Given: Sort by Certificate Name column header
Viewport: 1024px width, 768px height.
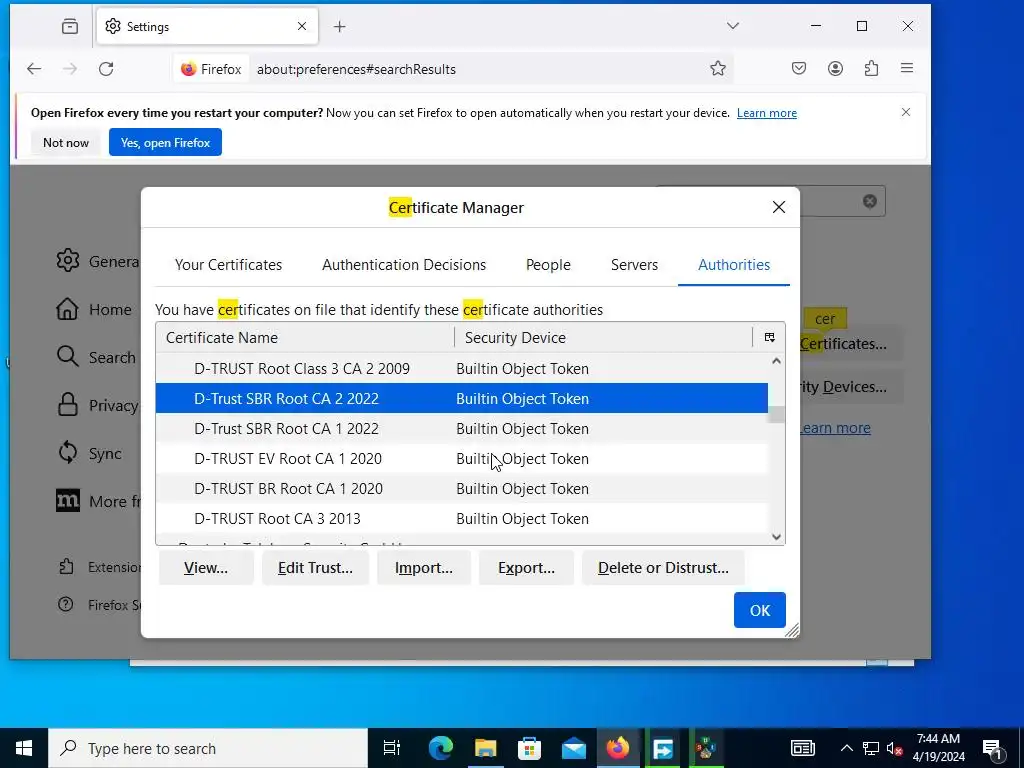Looking at the screenshot, I should point(305,338).
